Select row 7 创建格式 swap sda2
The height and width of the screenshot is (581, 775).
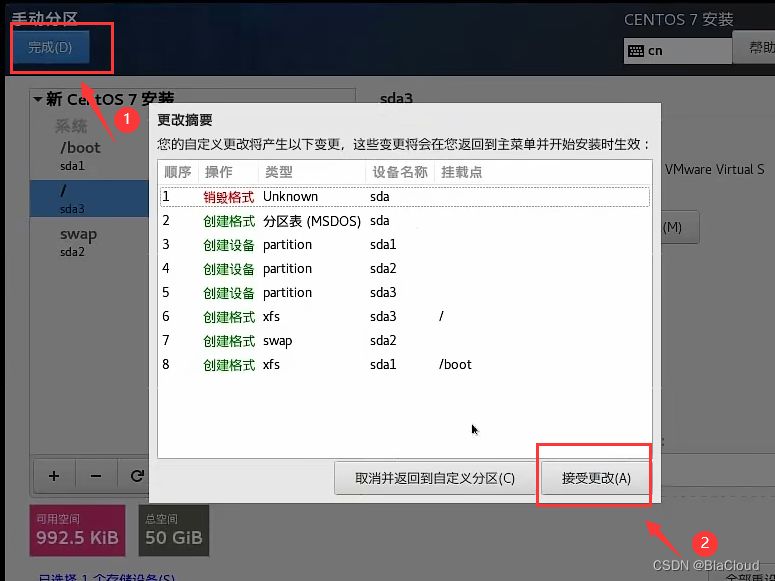click(404, 341)
